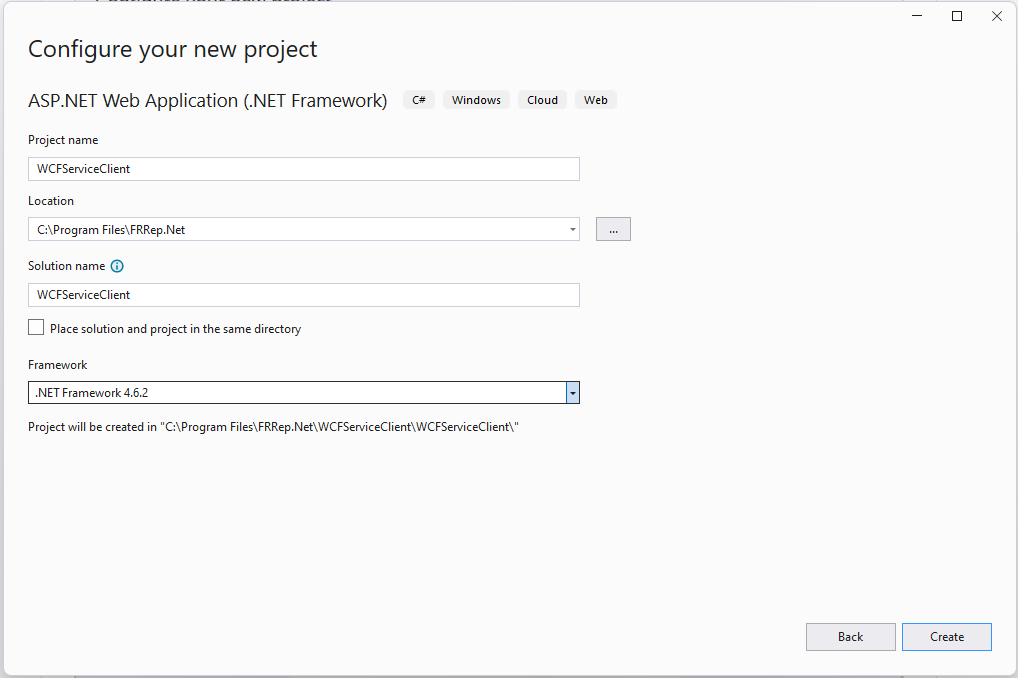Maximize the dialog window

[956, 16]
